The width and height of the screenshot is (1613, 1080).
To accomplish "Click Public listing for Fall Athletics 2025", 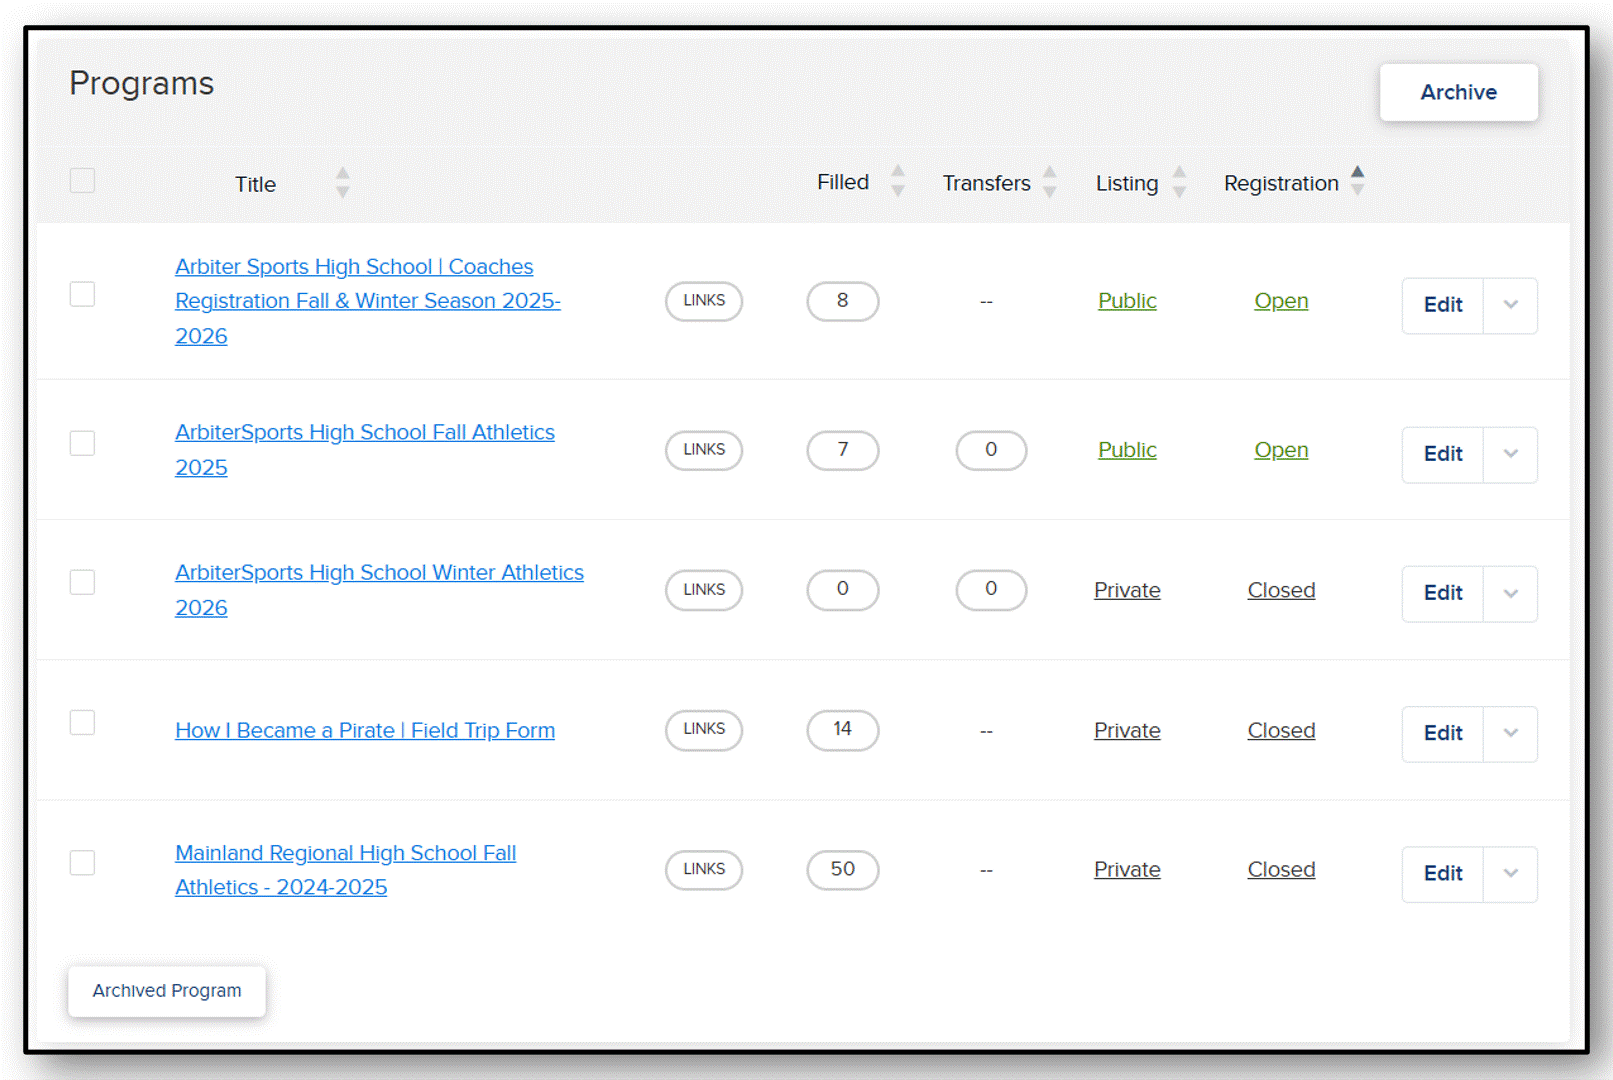I will pos(1127,450).
